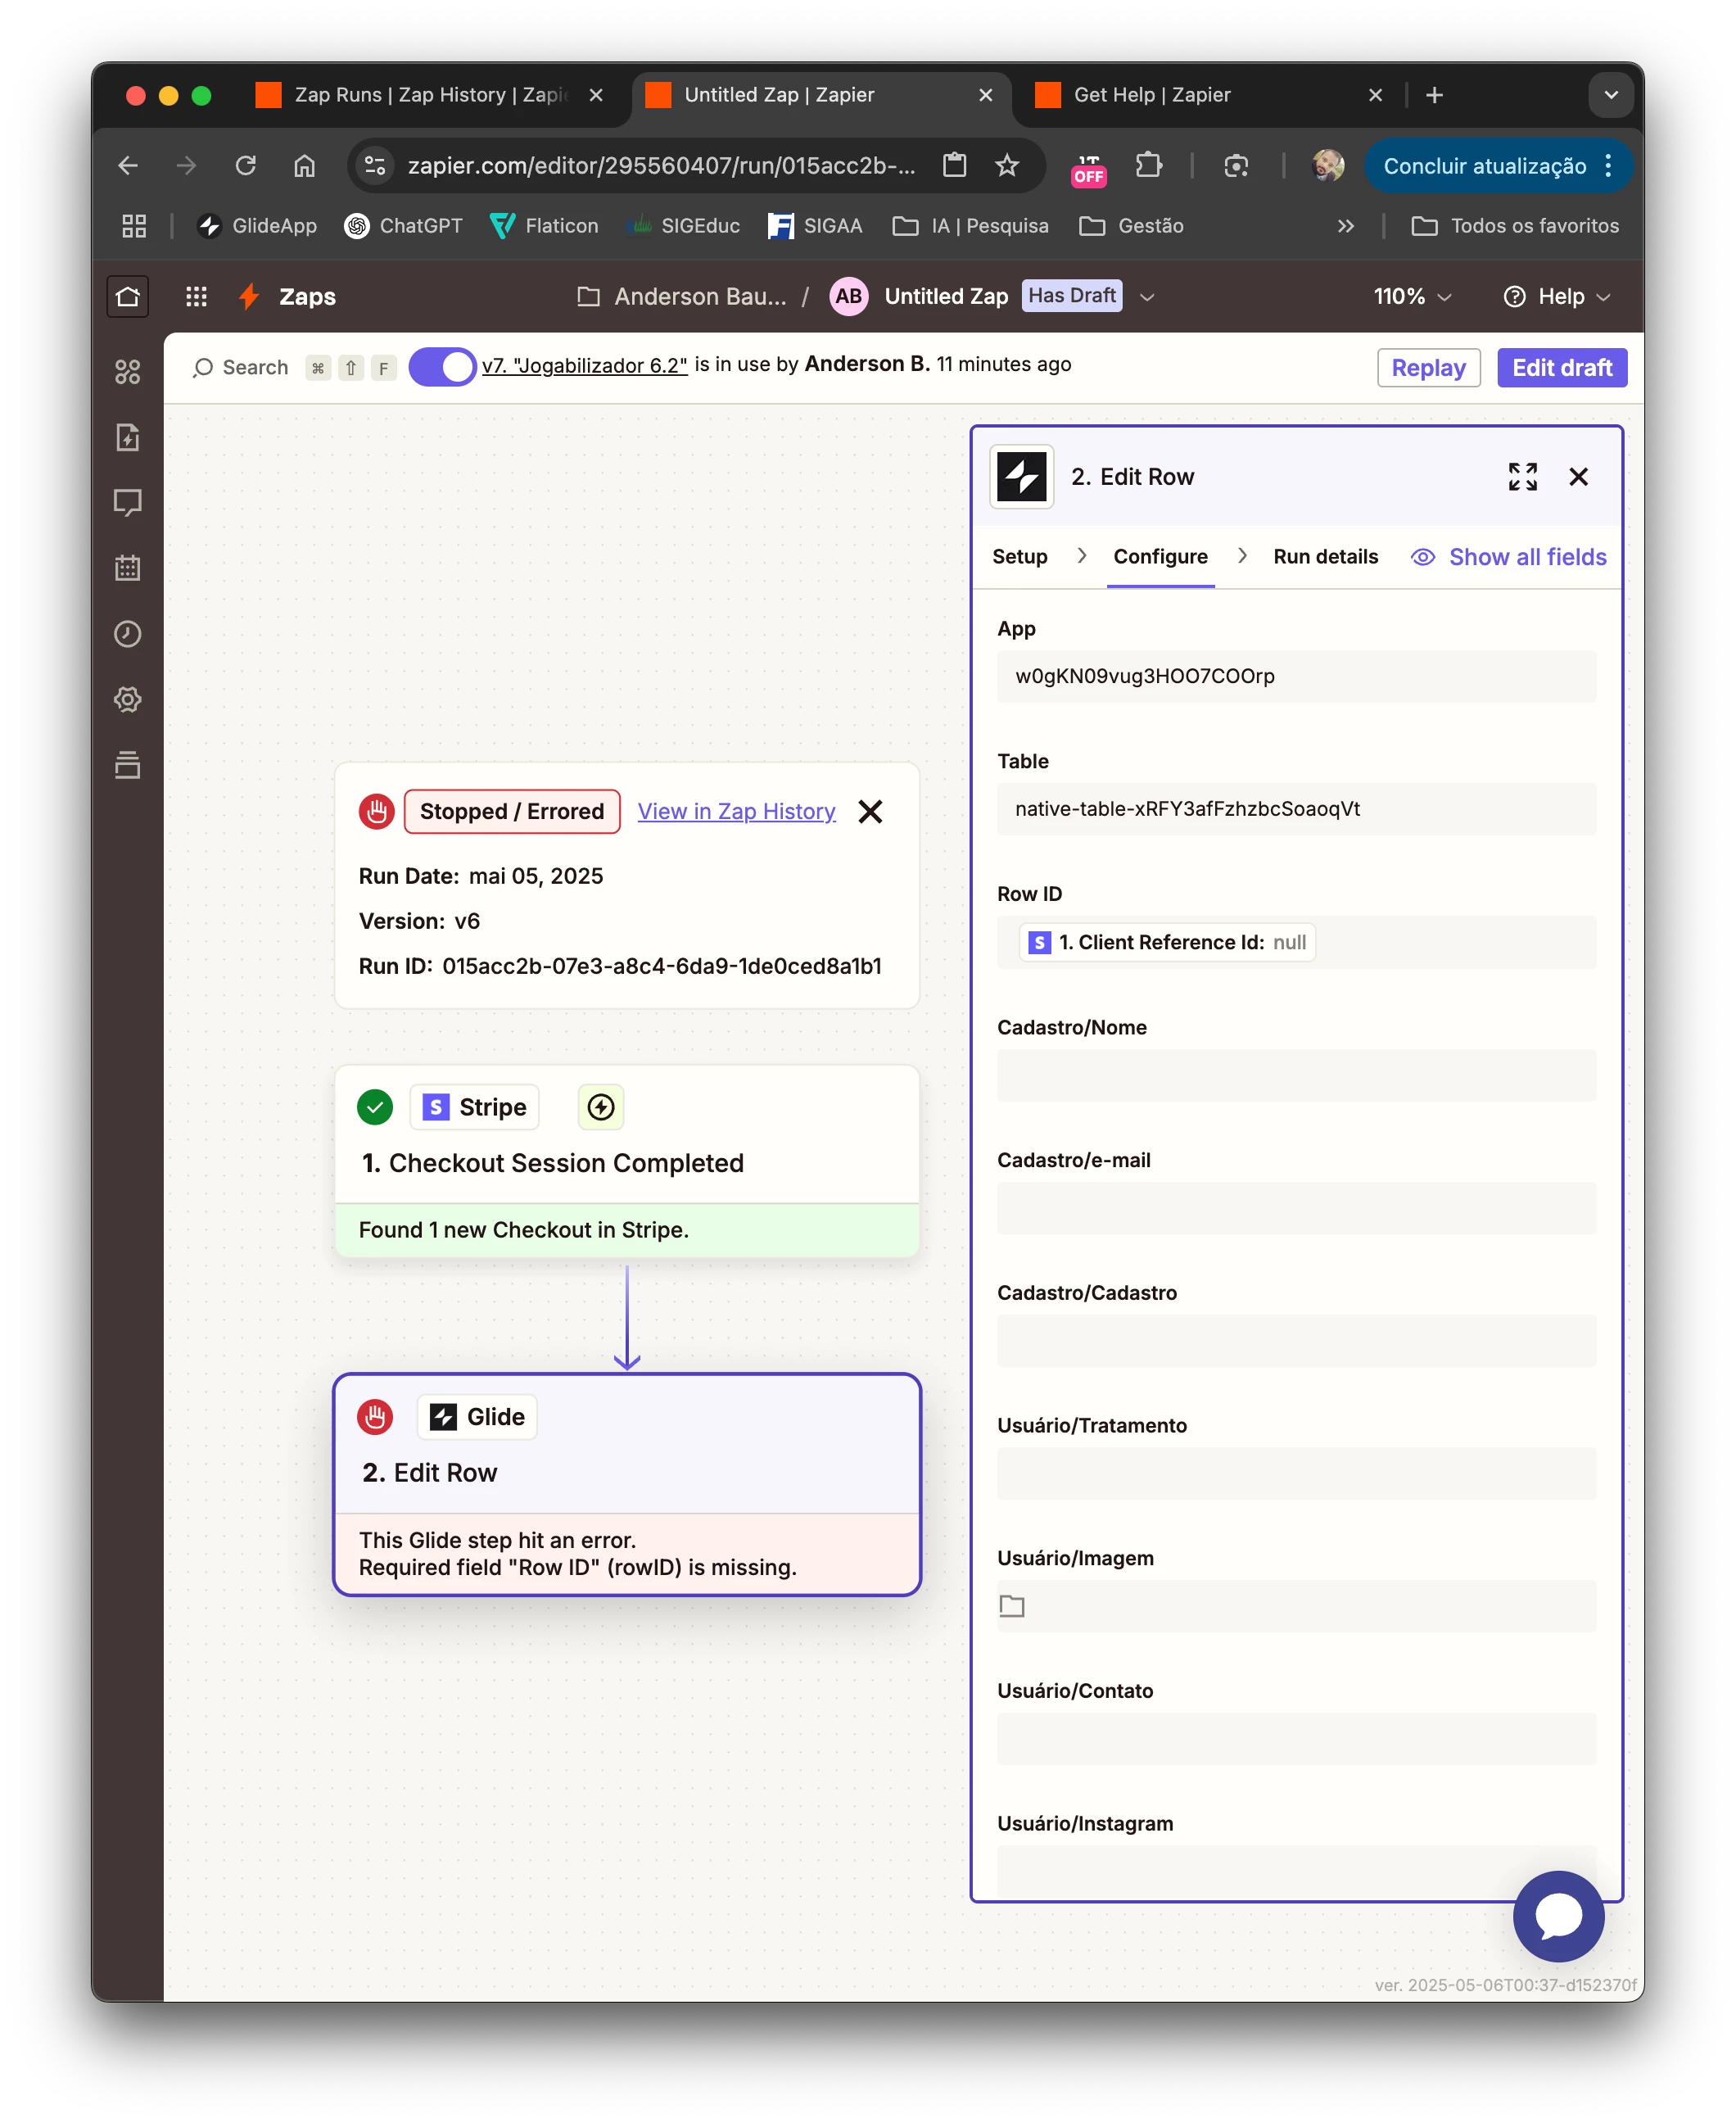Click the Glide app badge on step 2
Viewport: 1736px width, 2123px height.
pos(477,1416)
